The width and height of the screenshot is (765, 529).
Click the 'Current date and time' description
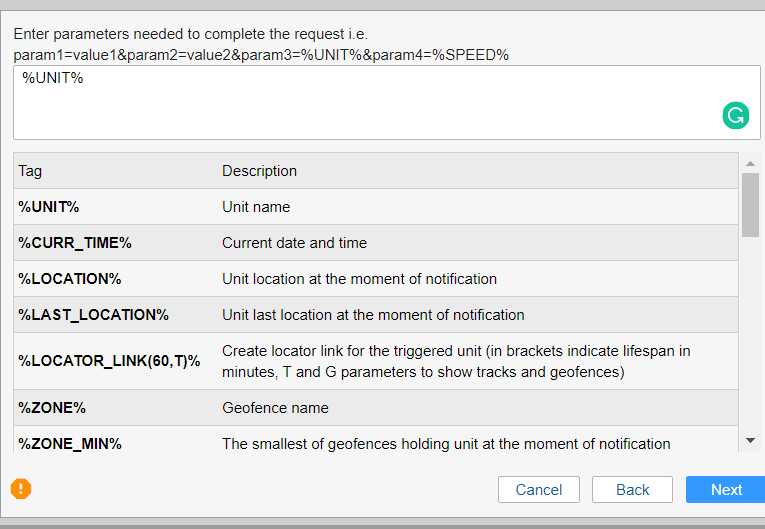point(294,243)
